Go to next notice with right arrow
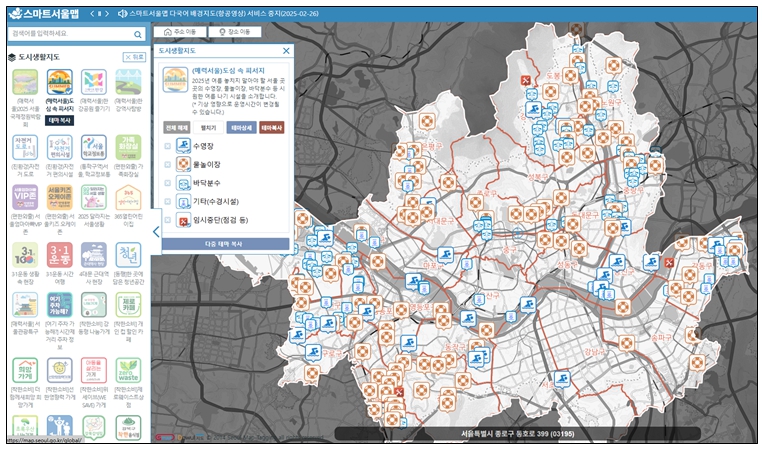 point(106,14)
